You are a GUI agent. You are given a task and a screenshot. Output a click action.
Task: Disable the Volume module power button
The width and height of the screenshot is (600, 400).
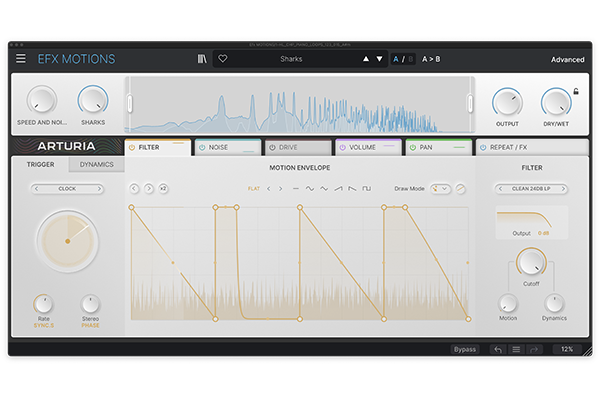pos(341,147)
